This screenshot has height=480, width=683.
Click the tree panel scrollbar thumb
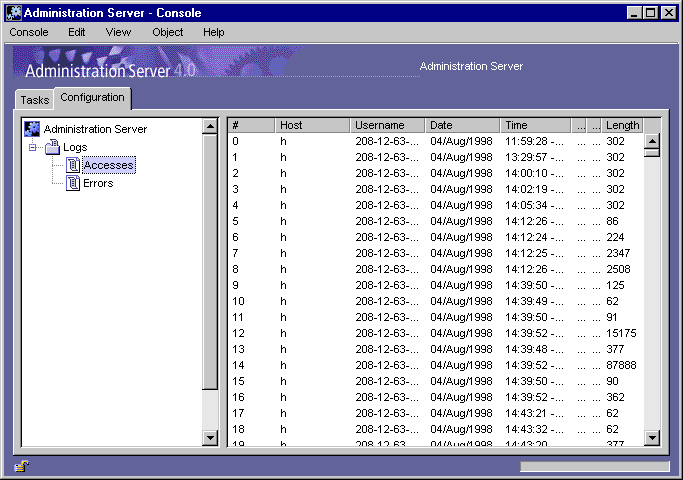pyautogui.click(x=210, y=262)
